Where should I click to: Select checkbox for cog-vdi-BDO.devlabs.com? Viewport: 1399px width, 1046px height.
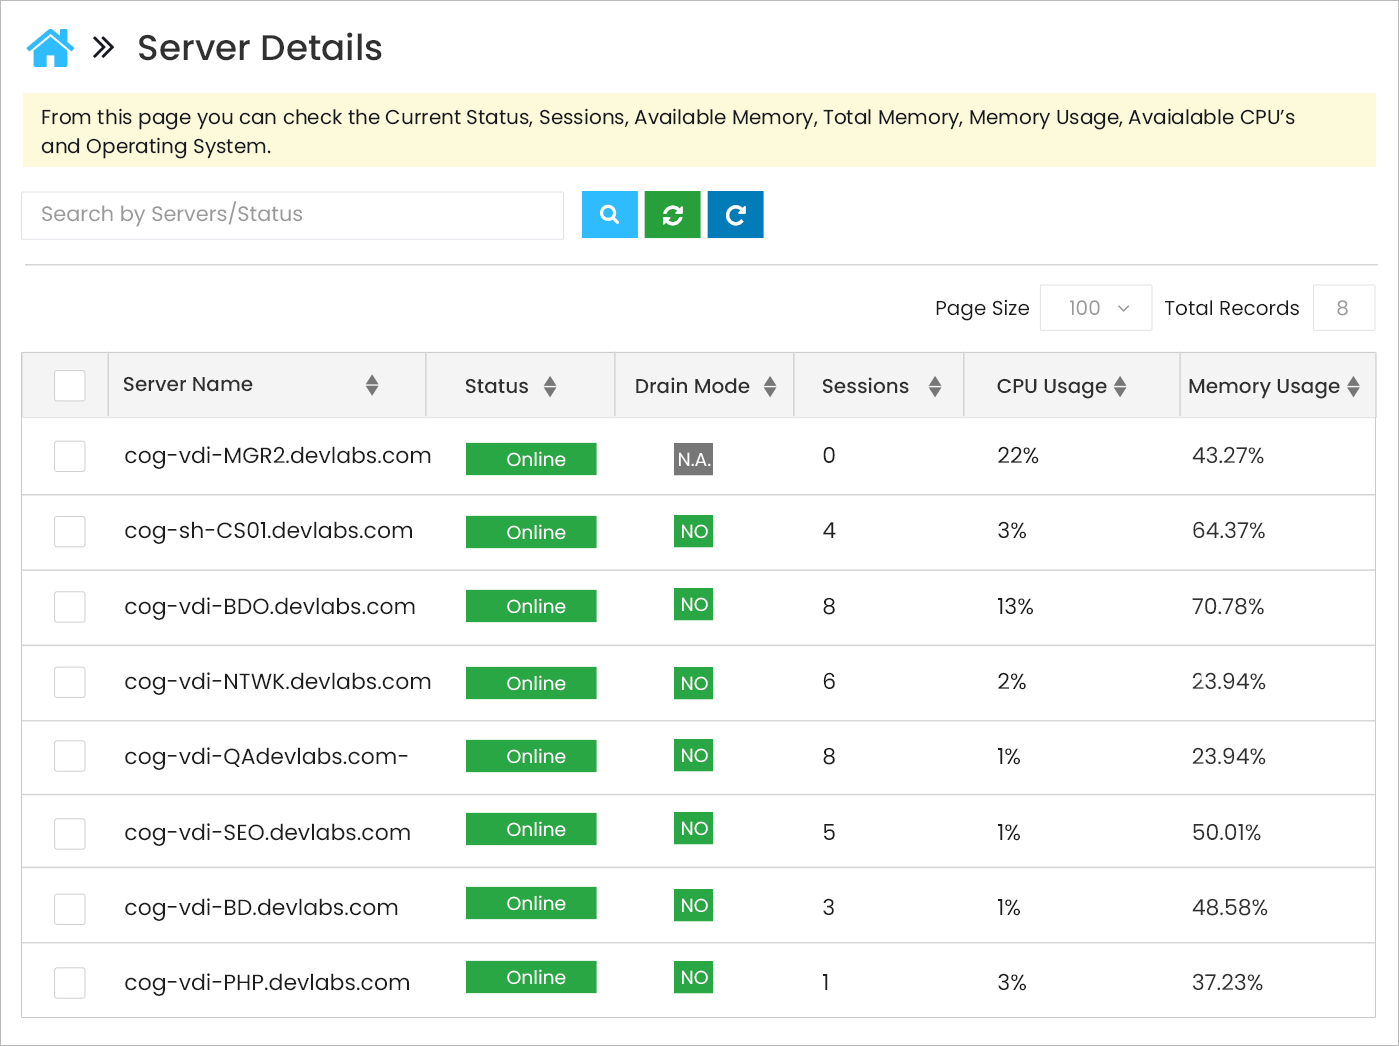[70, 607]
